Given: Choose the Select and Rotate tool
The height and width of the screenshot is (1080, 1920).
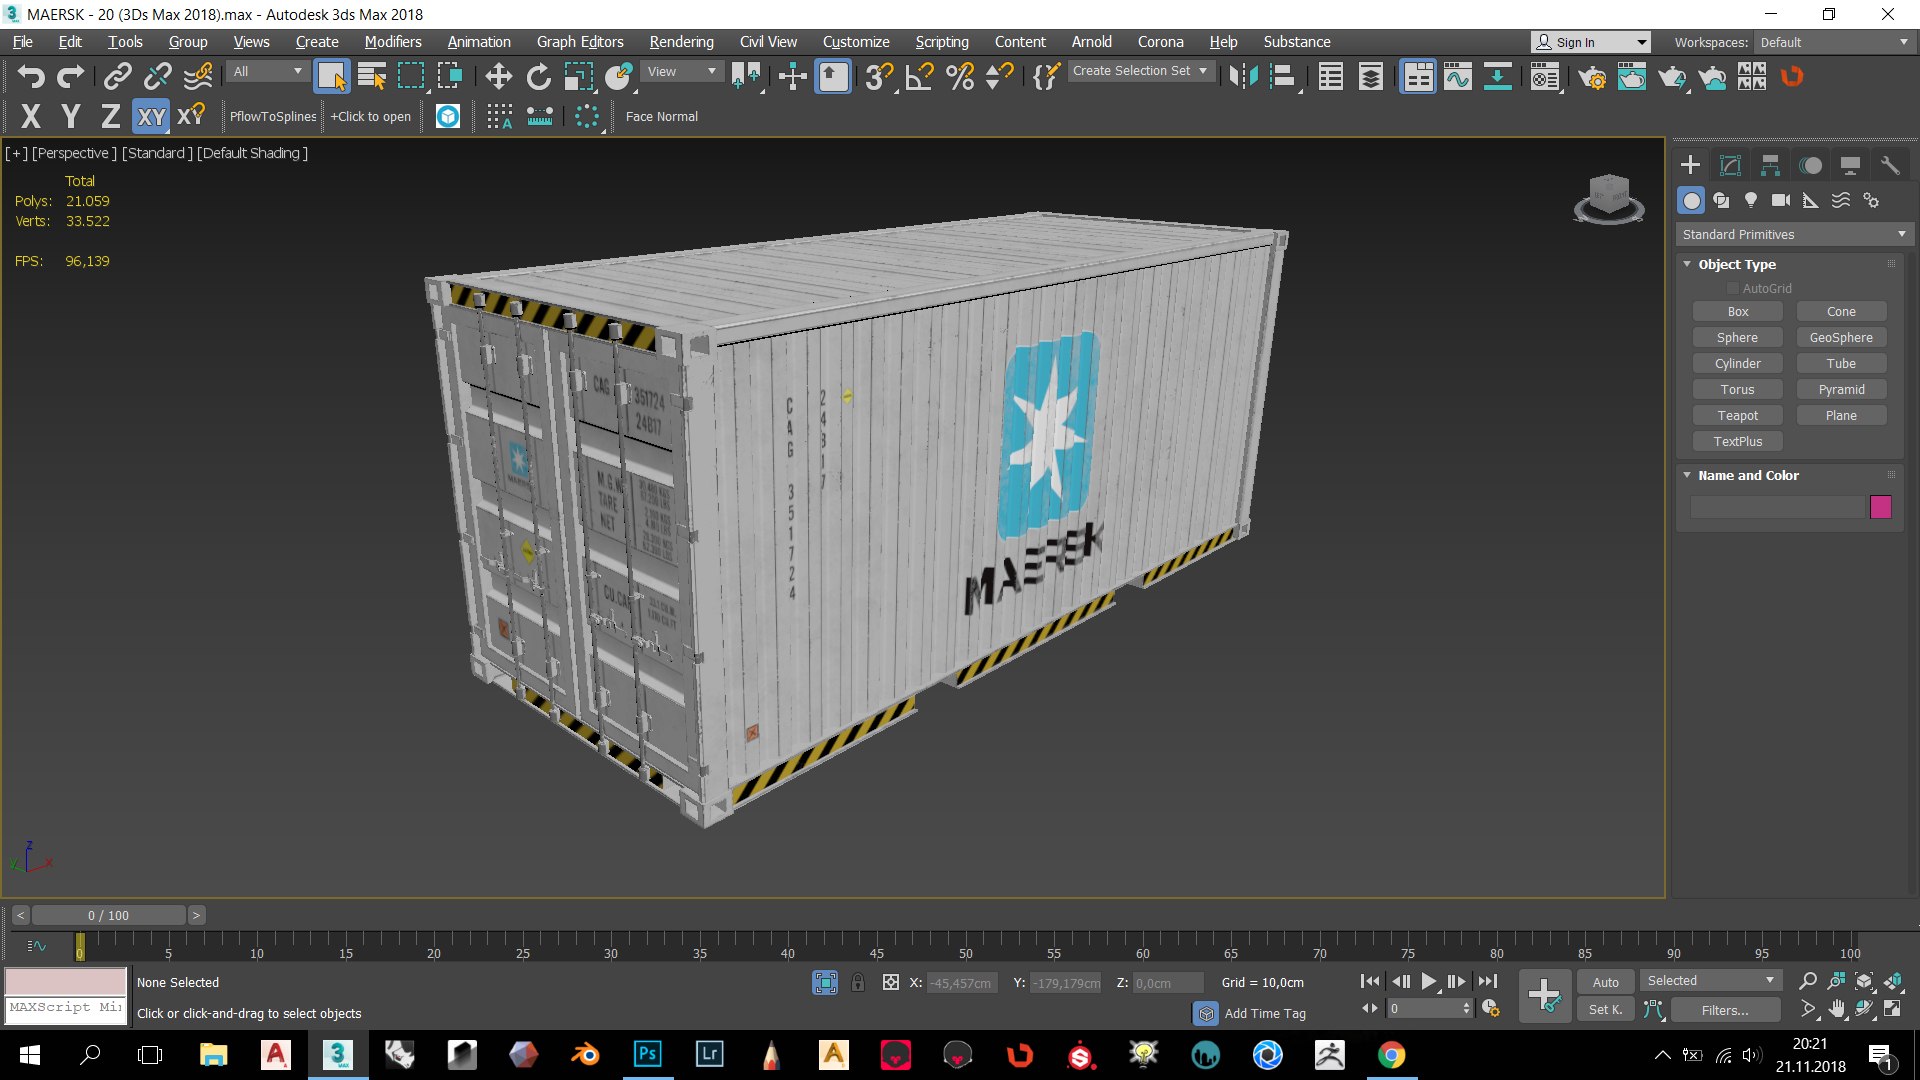Looking at the screenshot, I should point(538,77).
